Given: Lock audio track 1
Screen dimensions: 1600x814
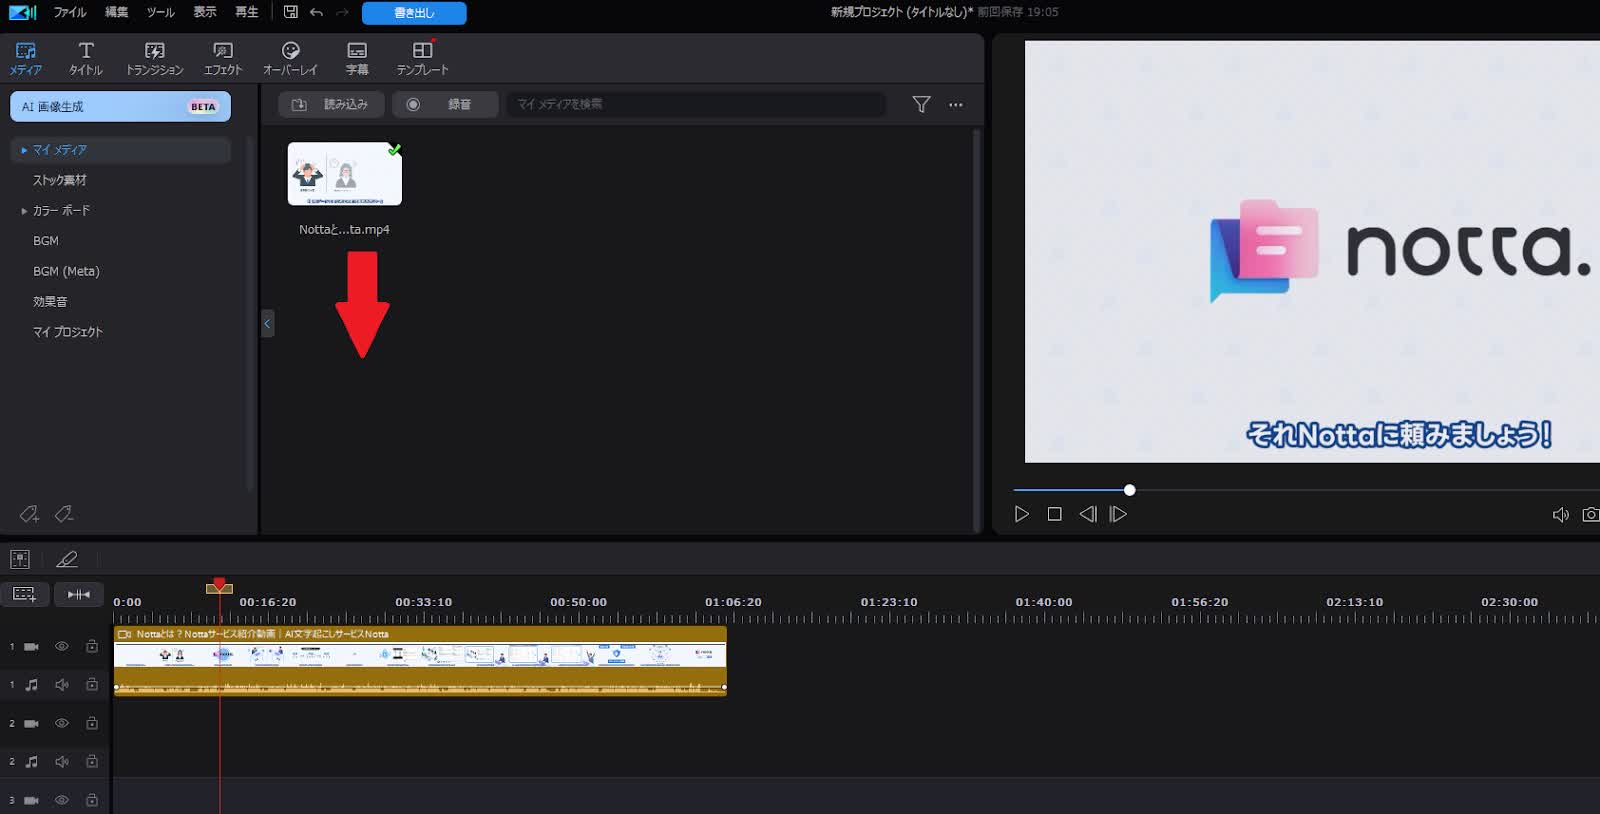Looking at the screenshot, I should click(92, 685).
